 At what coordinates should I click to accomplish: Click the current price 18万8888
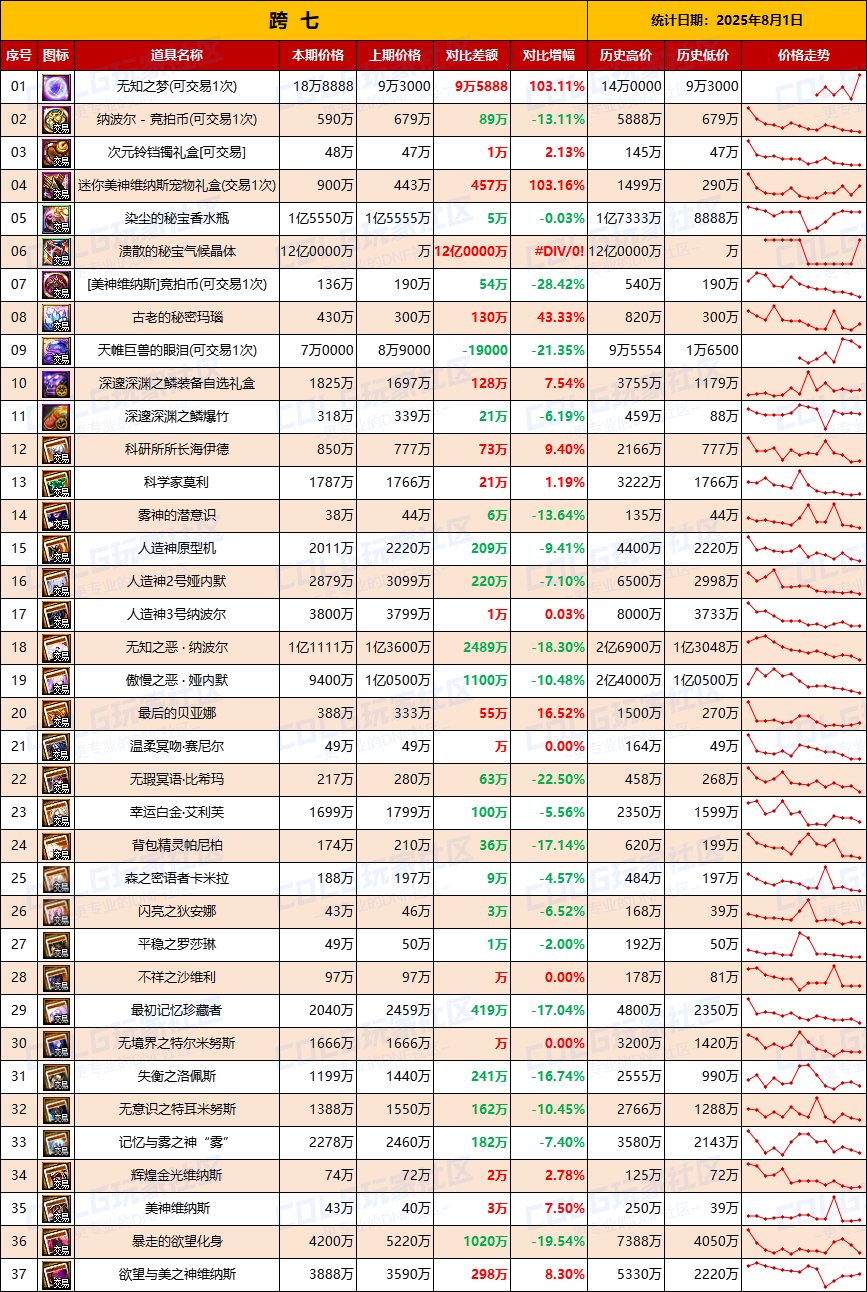pos(318,87)
